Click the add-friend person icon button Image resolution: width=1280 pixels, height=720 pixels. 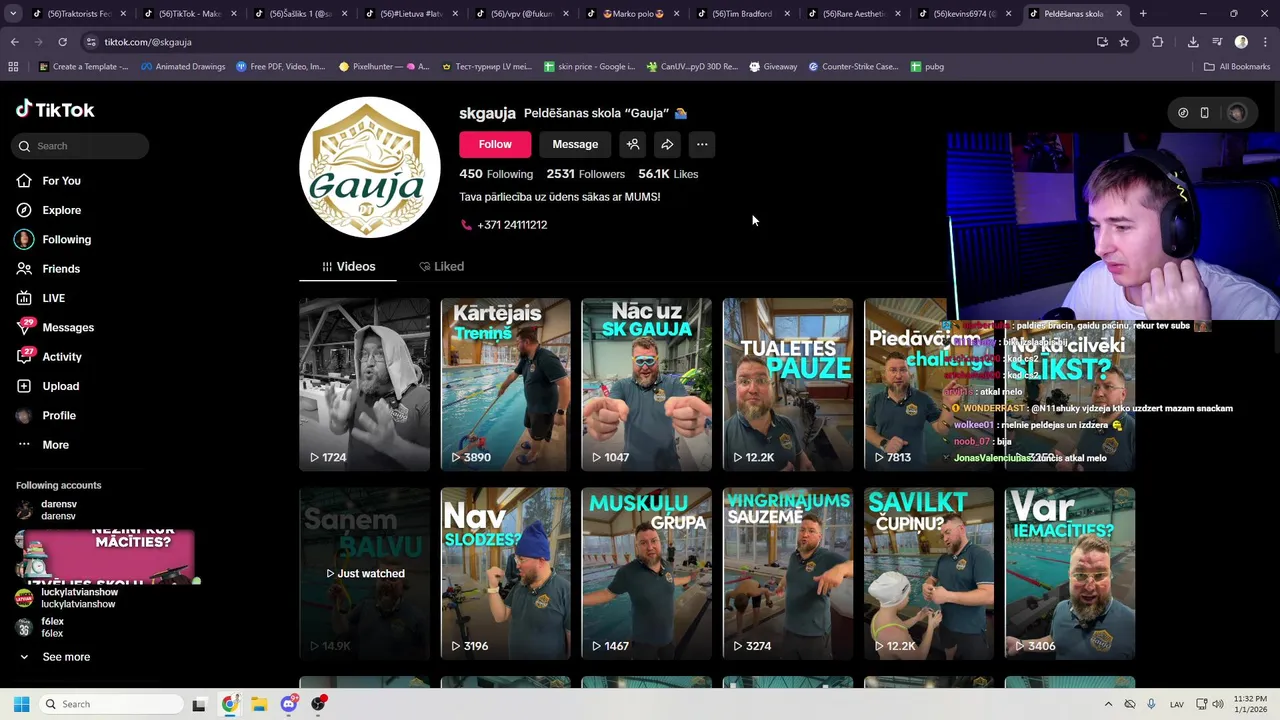coord(633,144)
